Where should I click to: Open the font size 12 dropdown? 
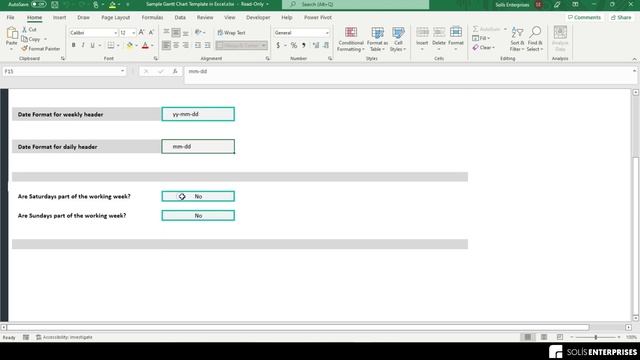[133, 33]
